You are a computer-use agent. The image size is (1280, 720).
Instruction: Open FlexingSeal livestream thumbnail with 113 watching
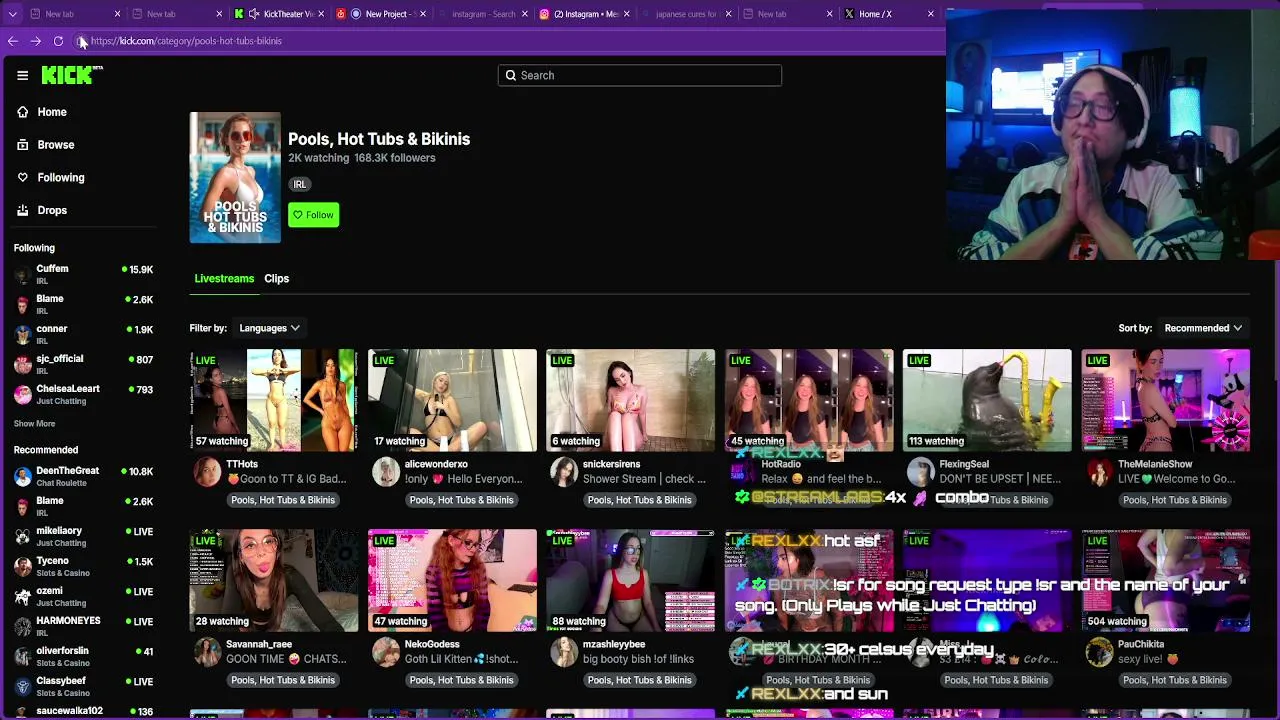coord(987,400)
